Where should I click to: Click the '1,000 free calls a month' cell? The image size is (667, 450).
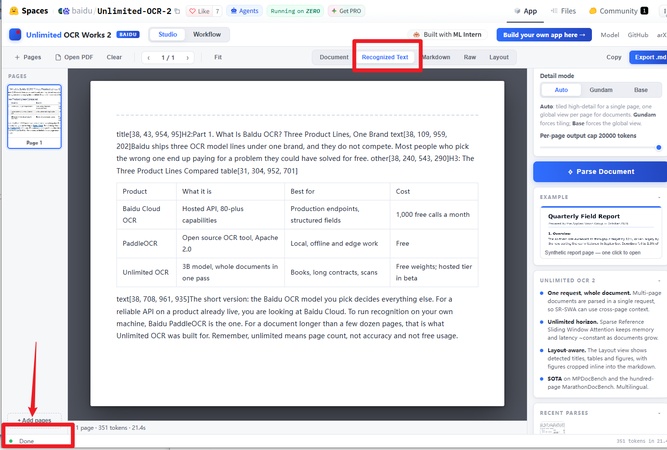(x=434, y=214)
